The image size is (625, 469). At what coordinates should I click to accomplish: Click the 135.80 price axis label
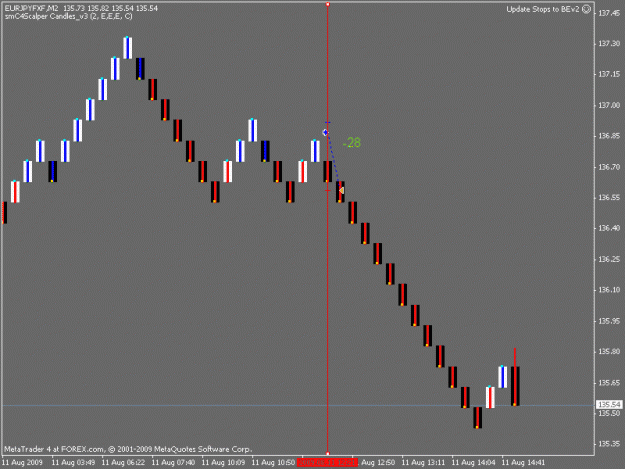609,352
